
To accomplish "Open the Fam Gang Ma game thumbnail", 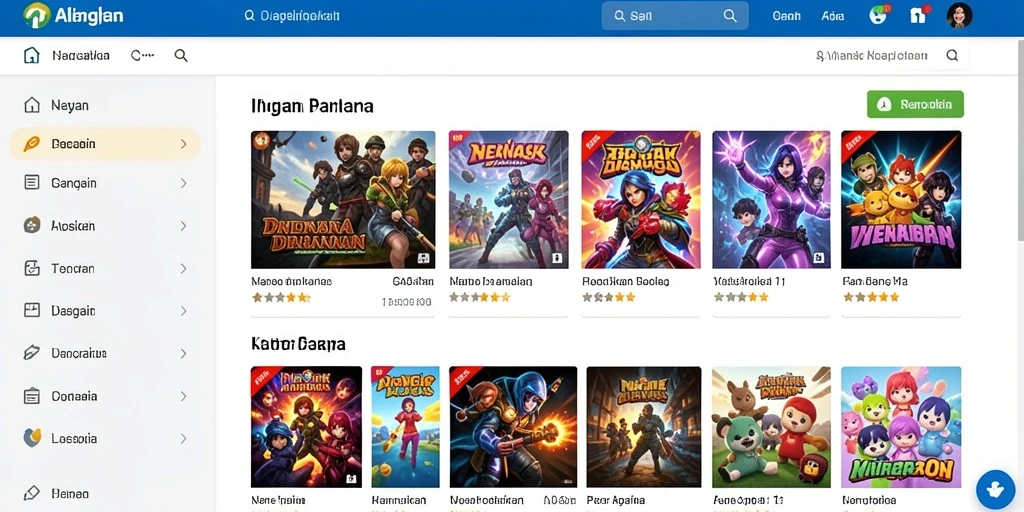I will [901, 200].
